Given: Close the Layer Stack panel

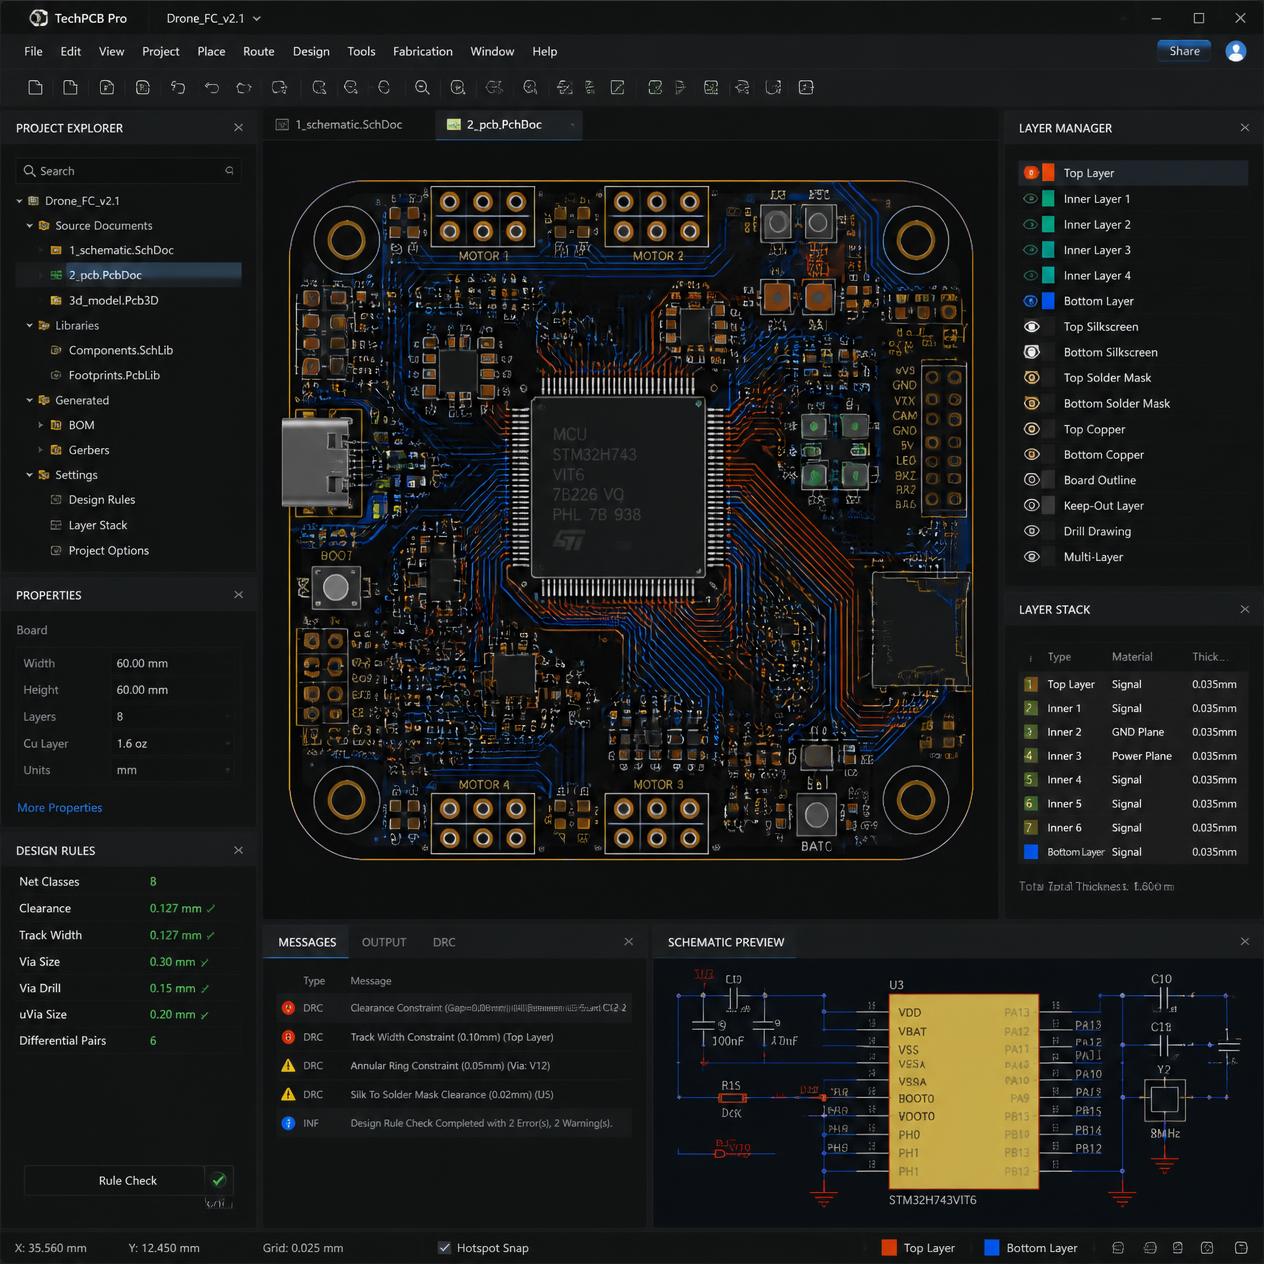Looking at the screenshot, I should (x=1244, y=610).
